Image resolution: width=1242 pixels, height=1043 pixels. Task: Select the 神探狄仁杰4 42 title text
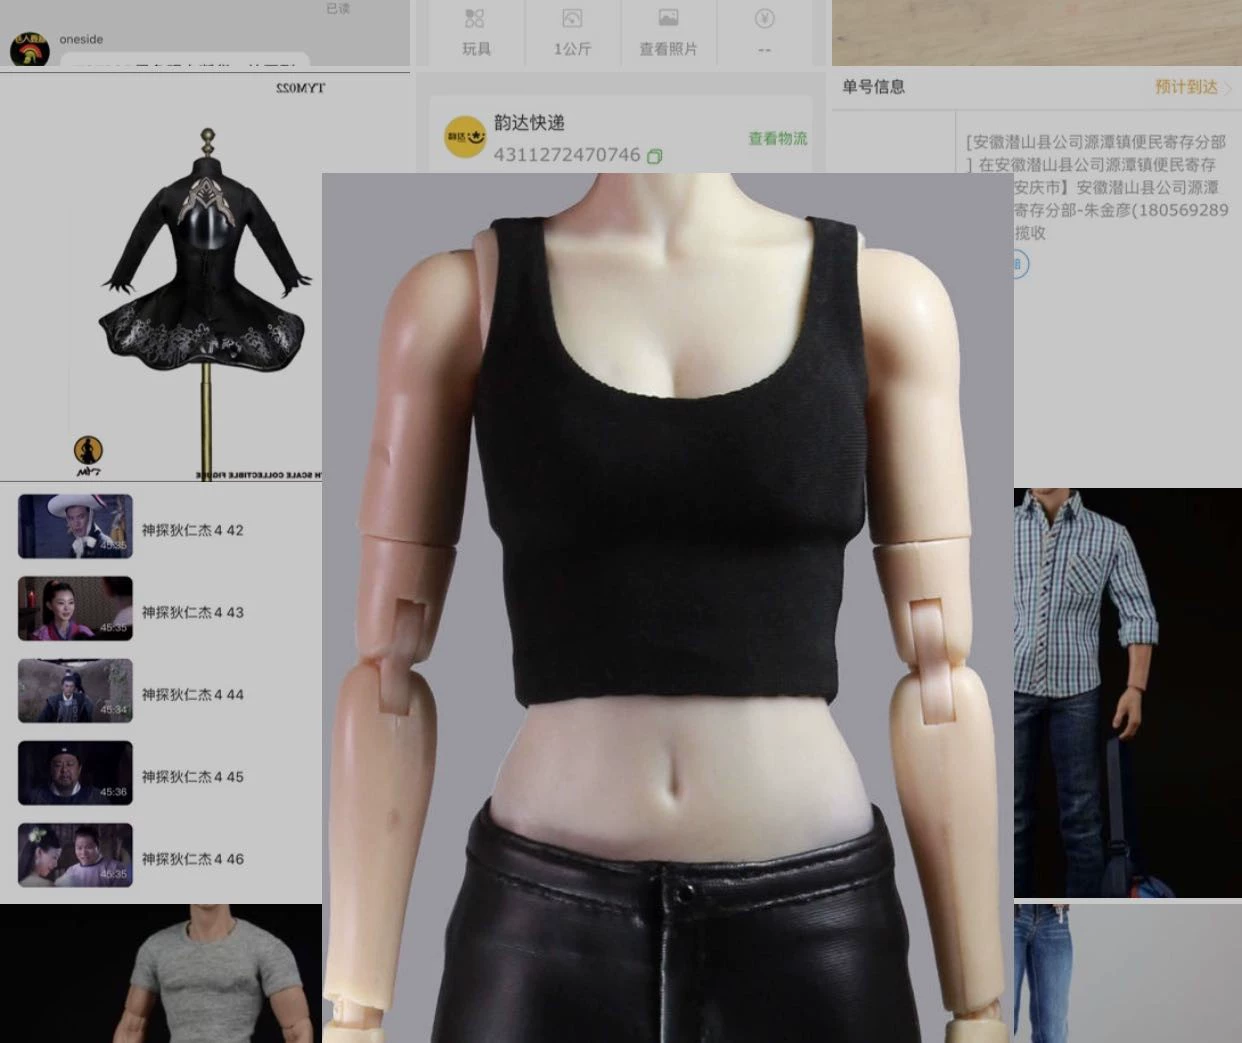[192, 530]
